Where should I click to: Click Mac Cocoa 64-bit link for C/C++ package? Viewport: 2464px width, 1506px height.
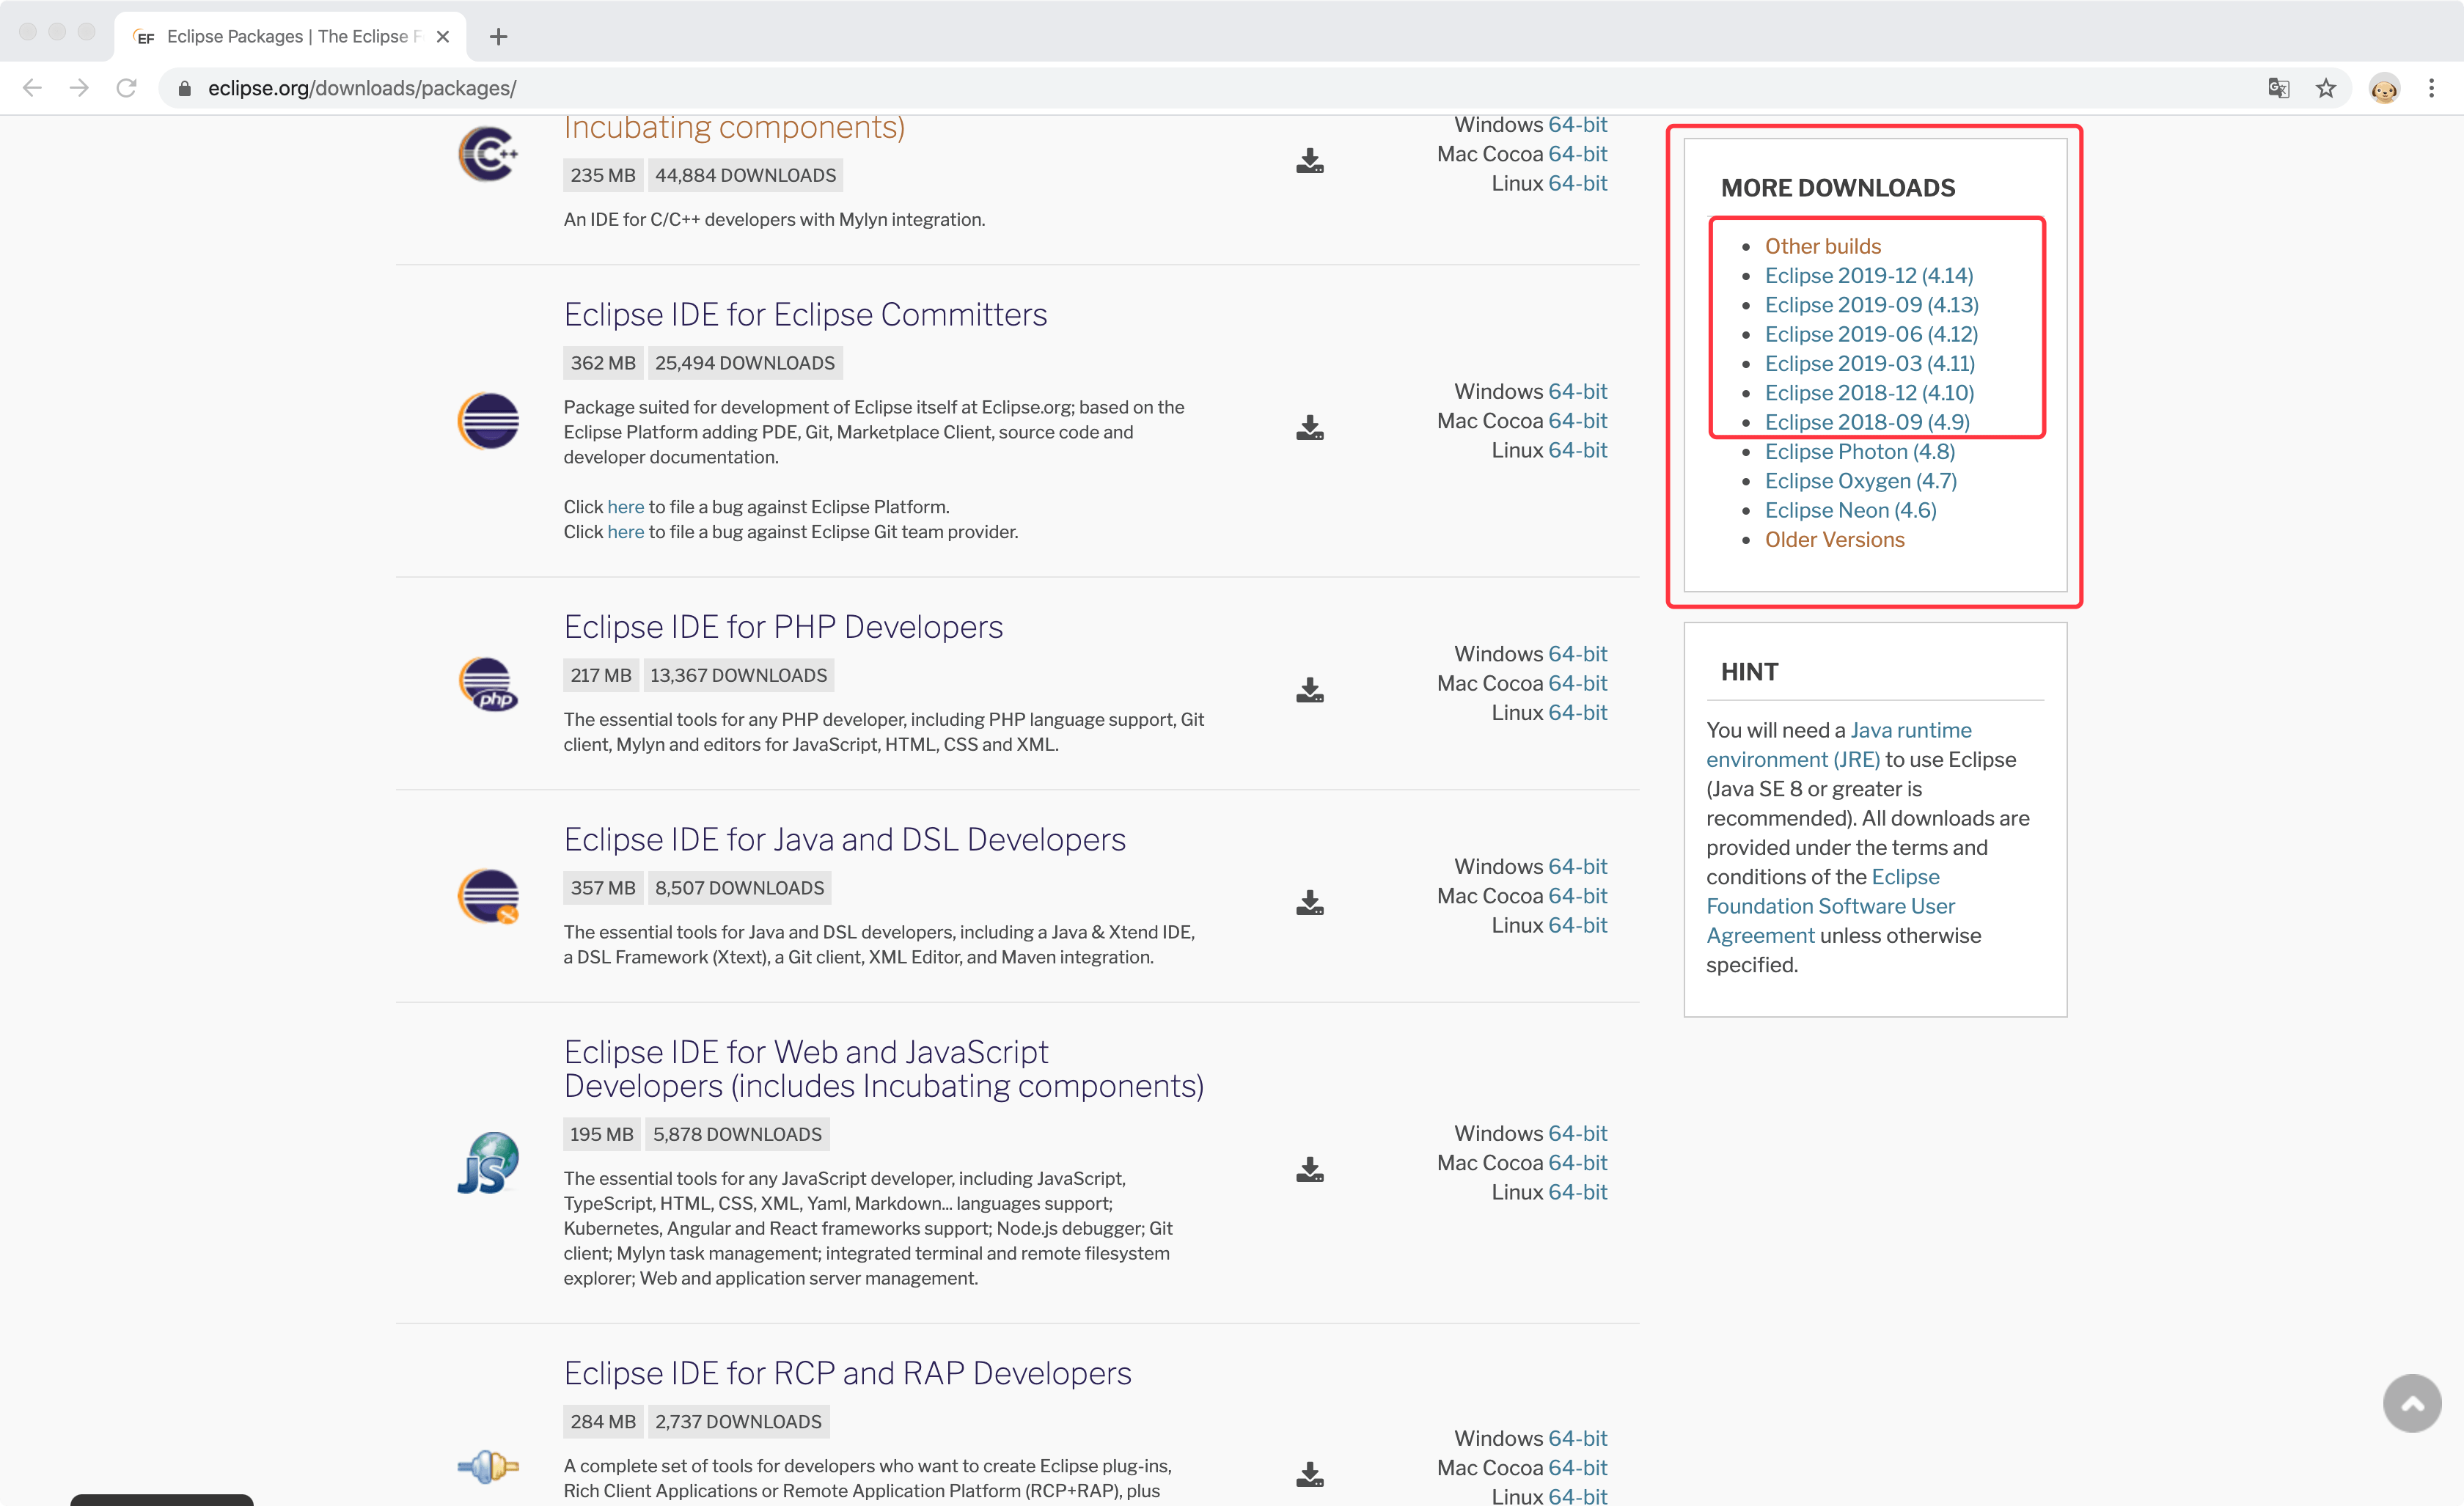coord(1577,154)
